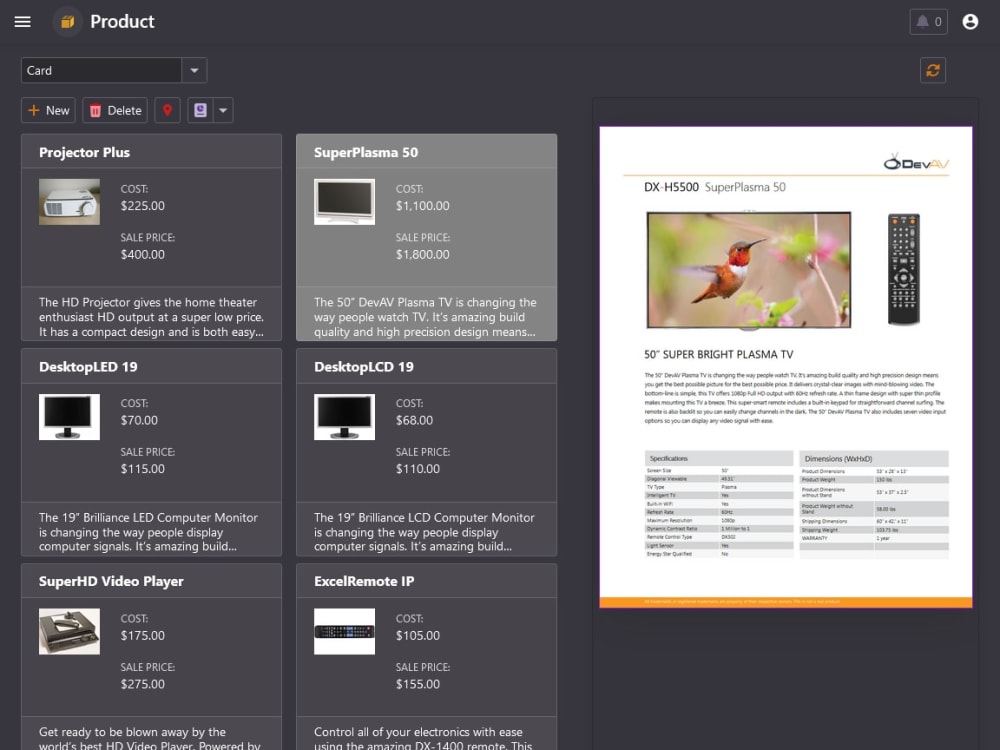Click the $175.00 cost value
This screenshot has width=1000, height=750.
coord(142,636)
